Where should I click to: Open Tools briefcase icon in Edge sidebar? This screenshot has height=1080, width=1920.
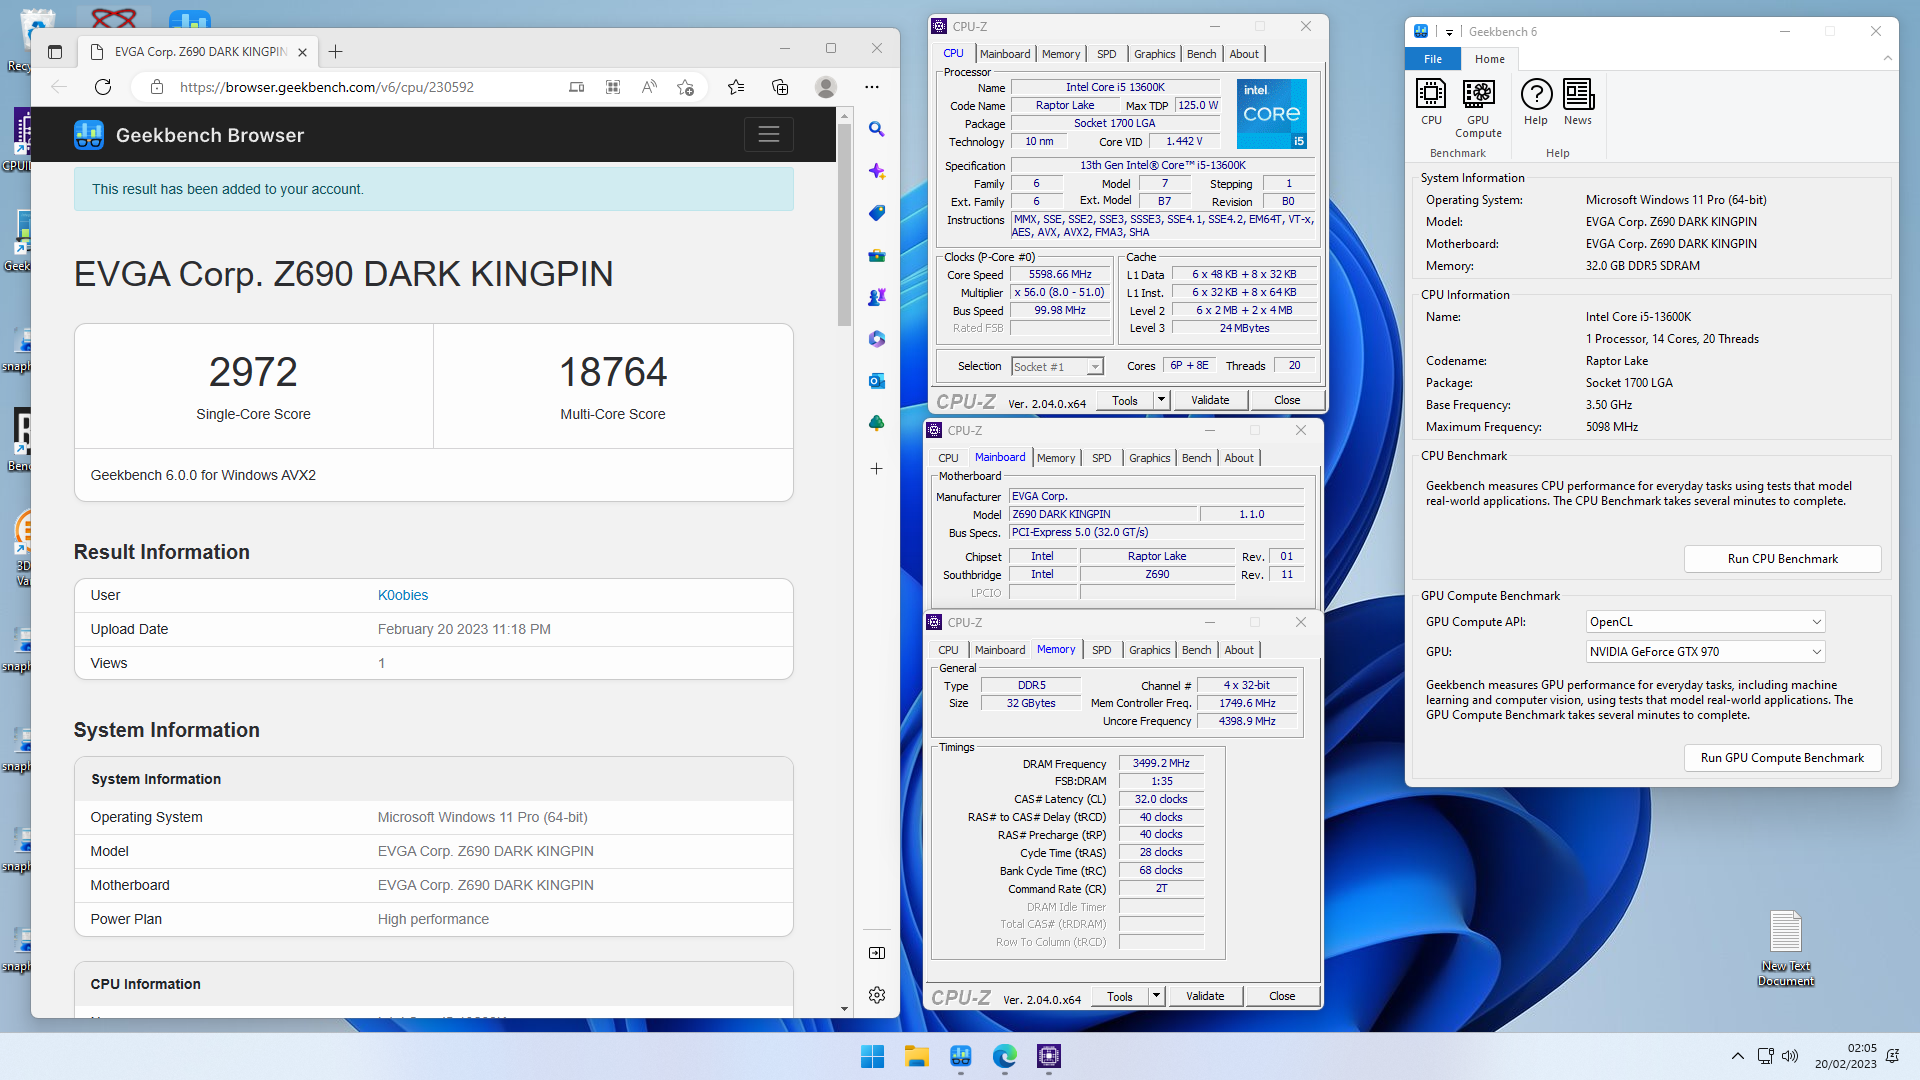coord(876,255)
